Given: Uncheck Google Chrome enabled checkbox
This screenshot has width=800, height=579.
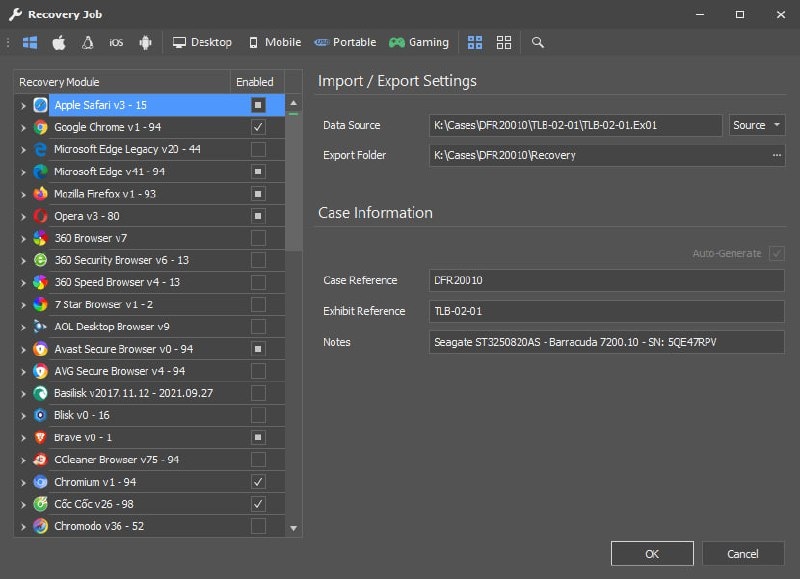Looking at the screenshot, I should [258, 127].
